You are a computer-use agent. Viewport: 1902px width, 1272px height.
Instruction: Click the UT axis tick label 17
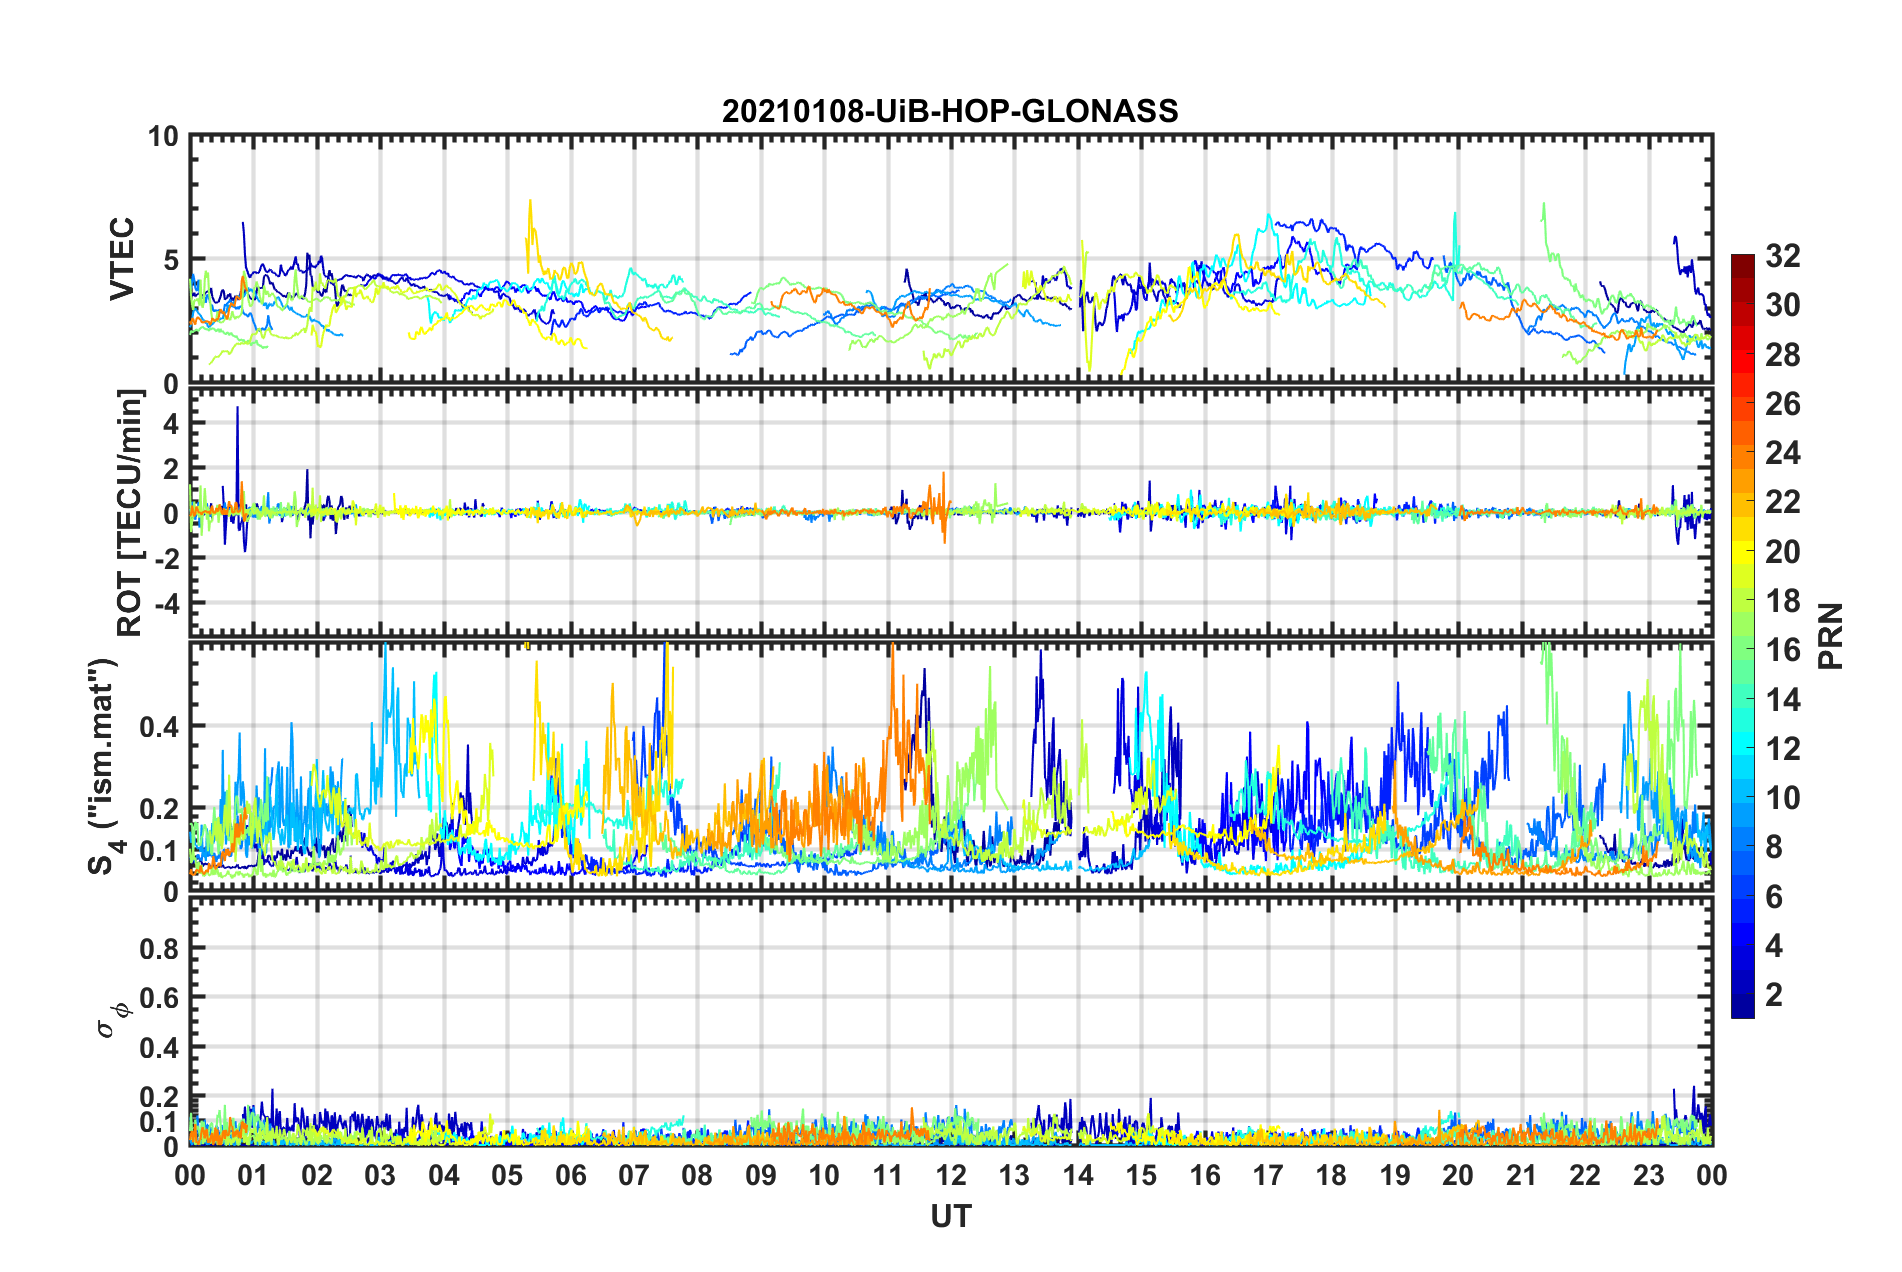1268,1175
